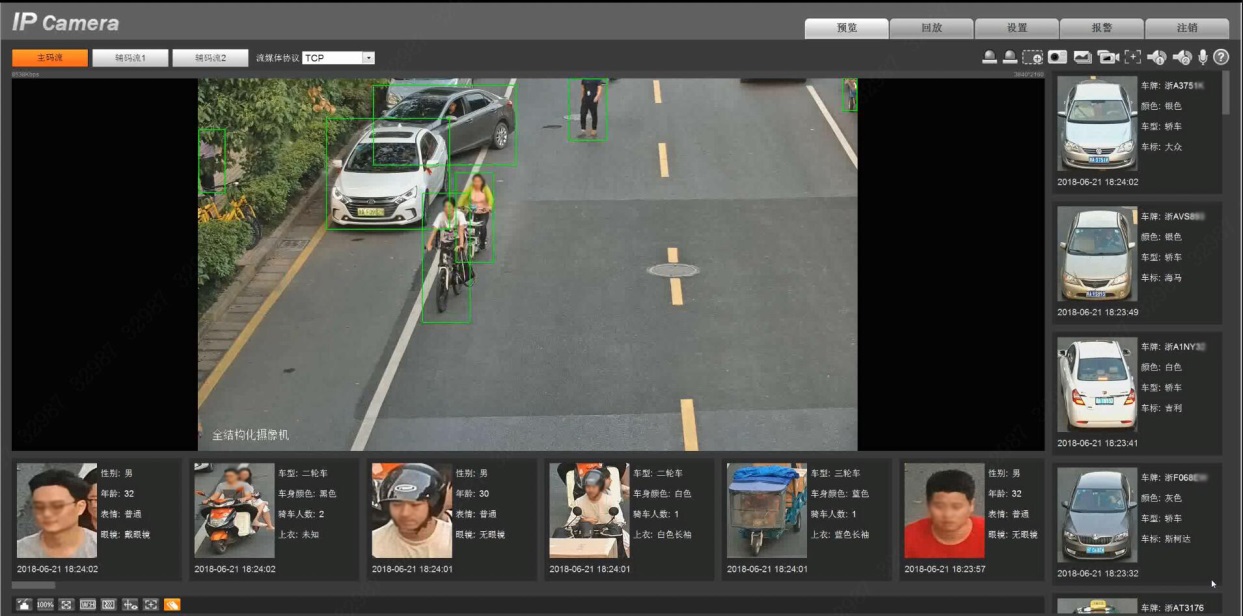Click timestamp 2018-06-21 18:23:49
The height and width of the screenshot is (616, 1243).
(x=1098, y=312)
